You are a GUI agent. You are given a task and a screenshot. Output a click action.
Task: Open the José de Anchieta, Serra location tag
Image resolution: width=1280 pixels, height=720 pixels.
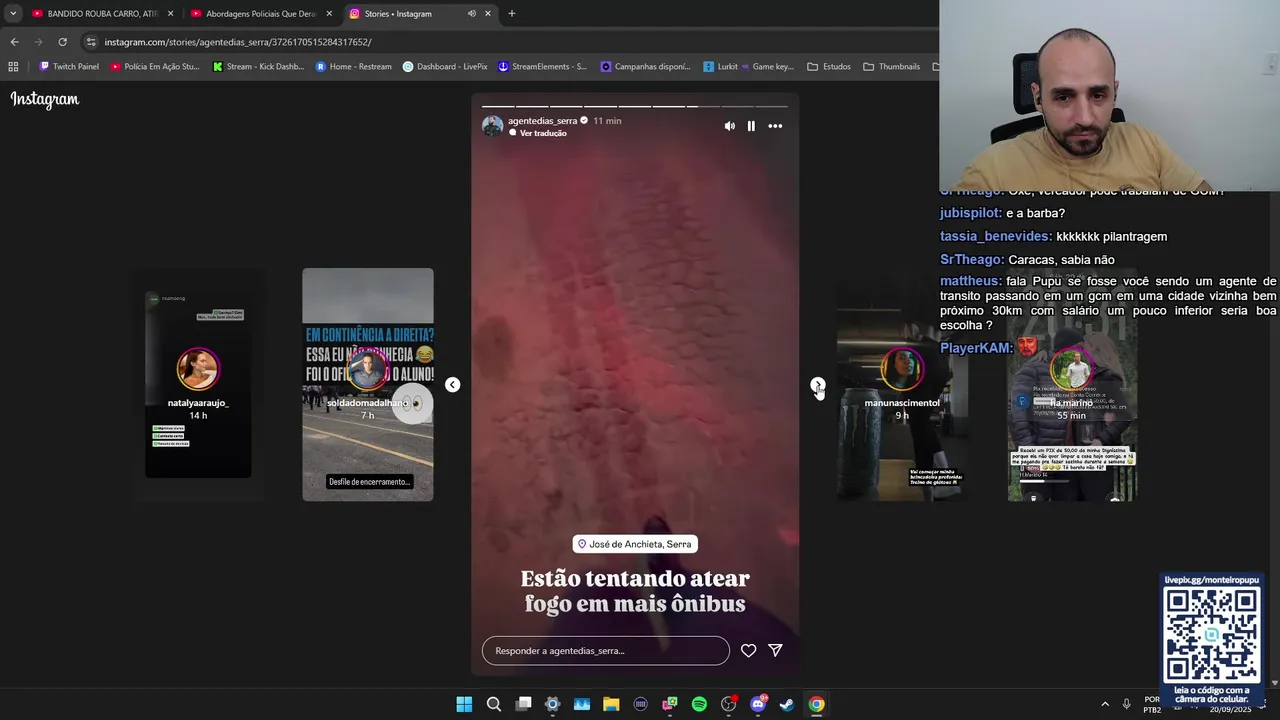pyautogui.click(x=635, y=544)
